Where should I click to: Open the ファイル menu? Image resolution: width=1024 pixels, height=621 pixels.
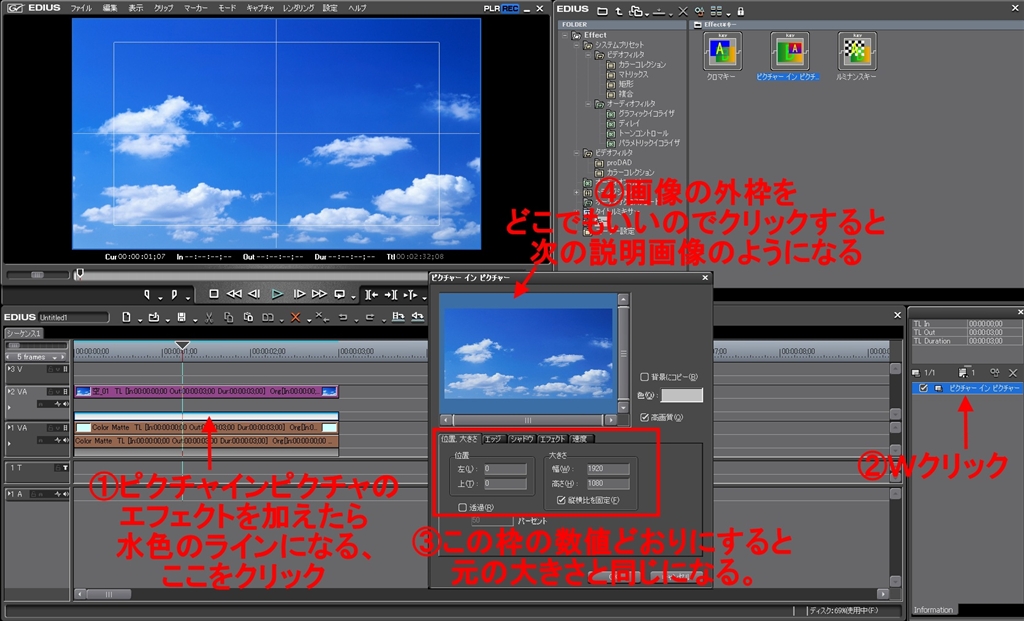point(81,7)
